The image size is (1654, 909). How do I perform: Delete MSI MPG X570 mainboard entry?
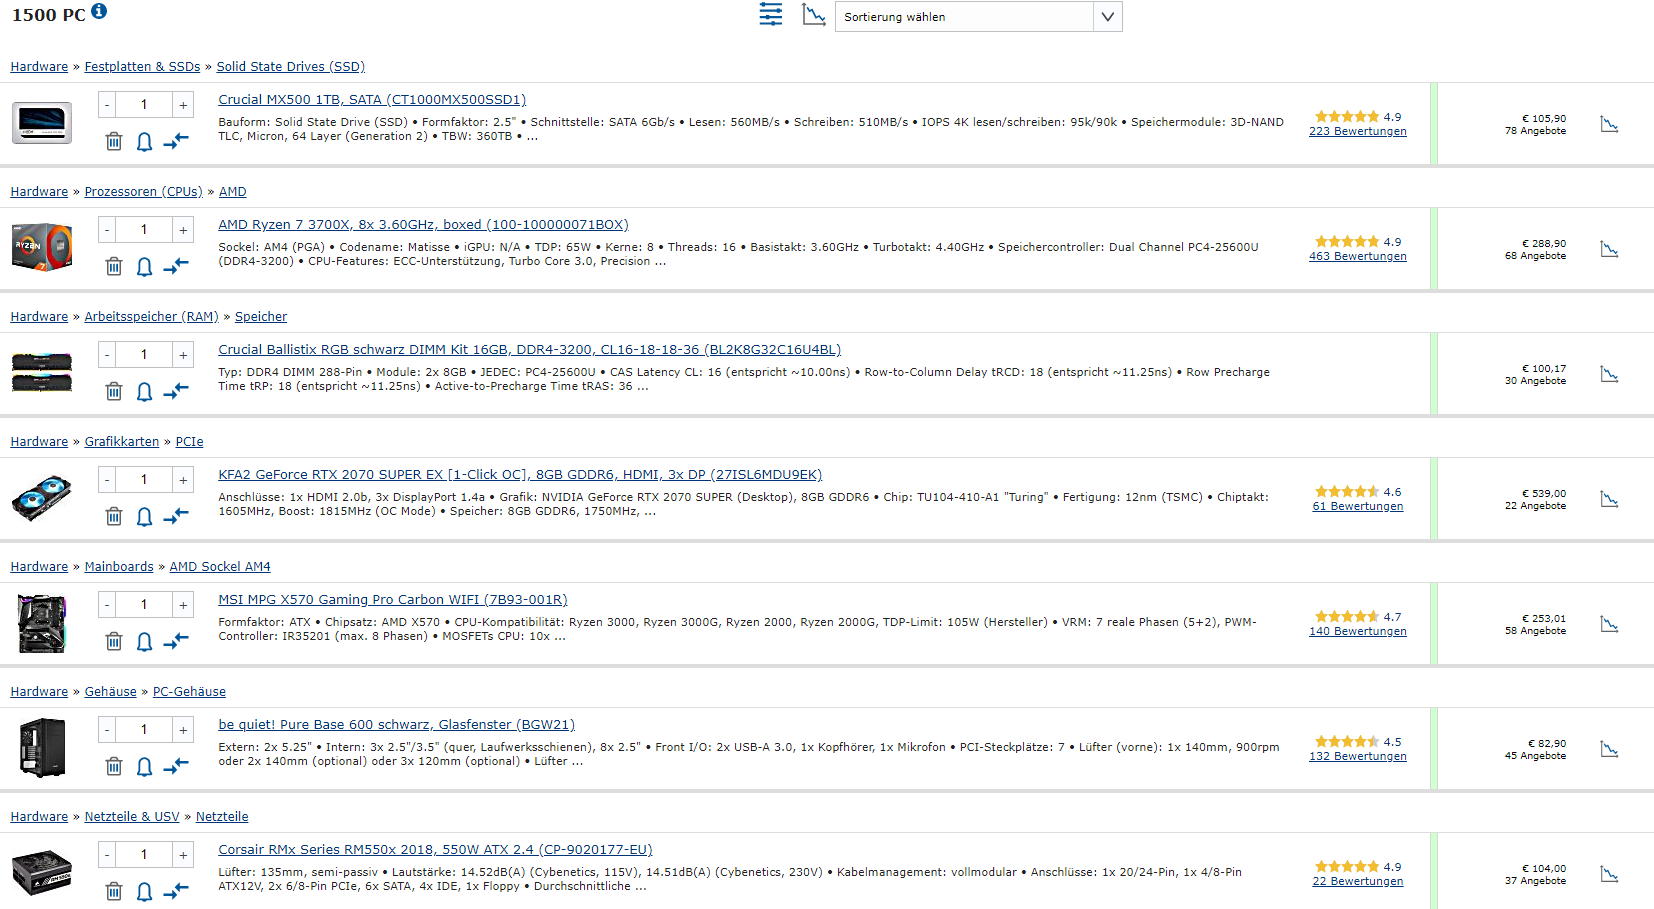[x=114, y=641]
